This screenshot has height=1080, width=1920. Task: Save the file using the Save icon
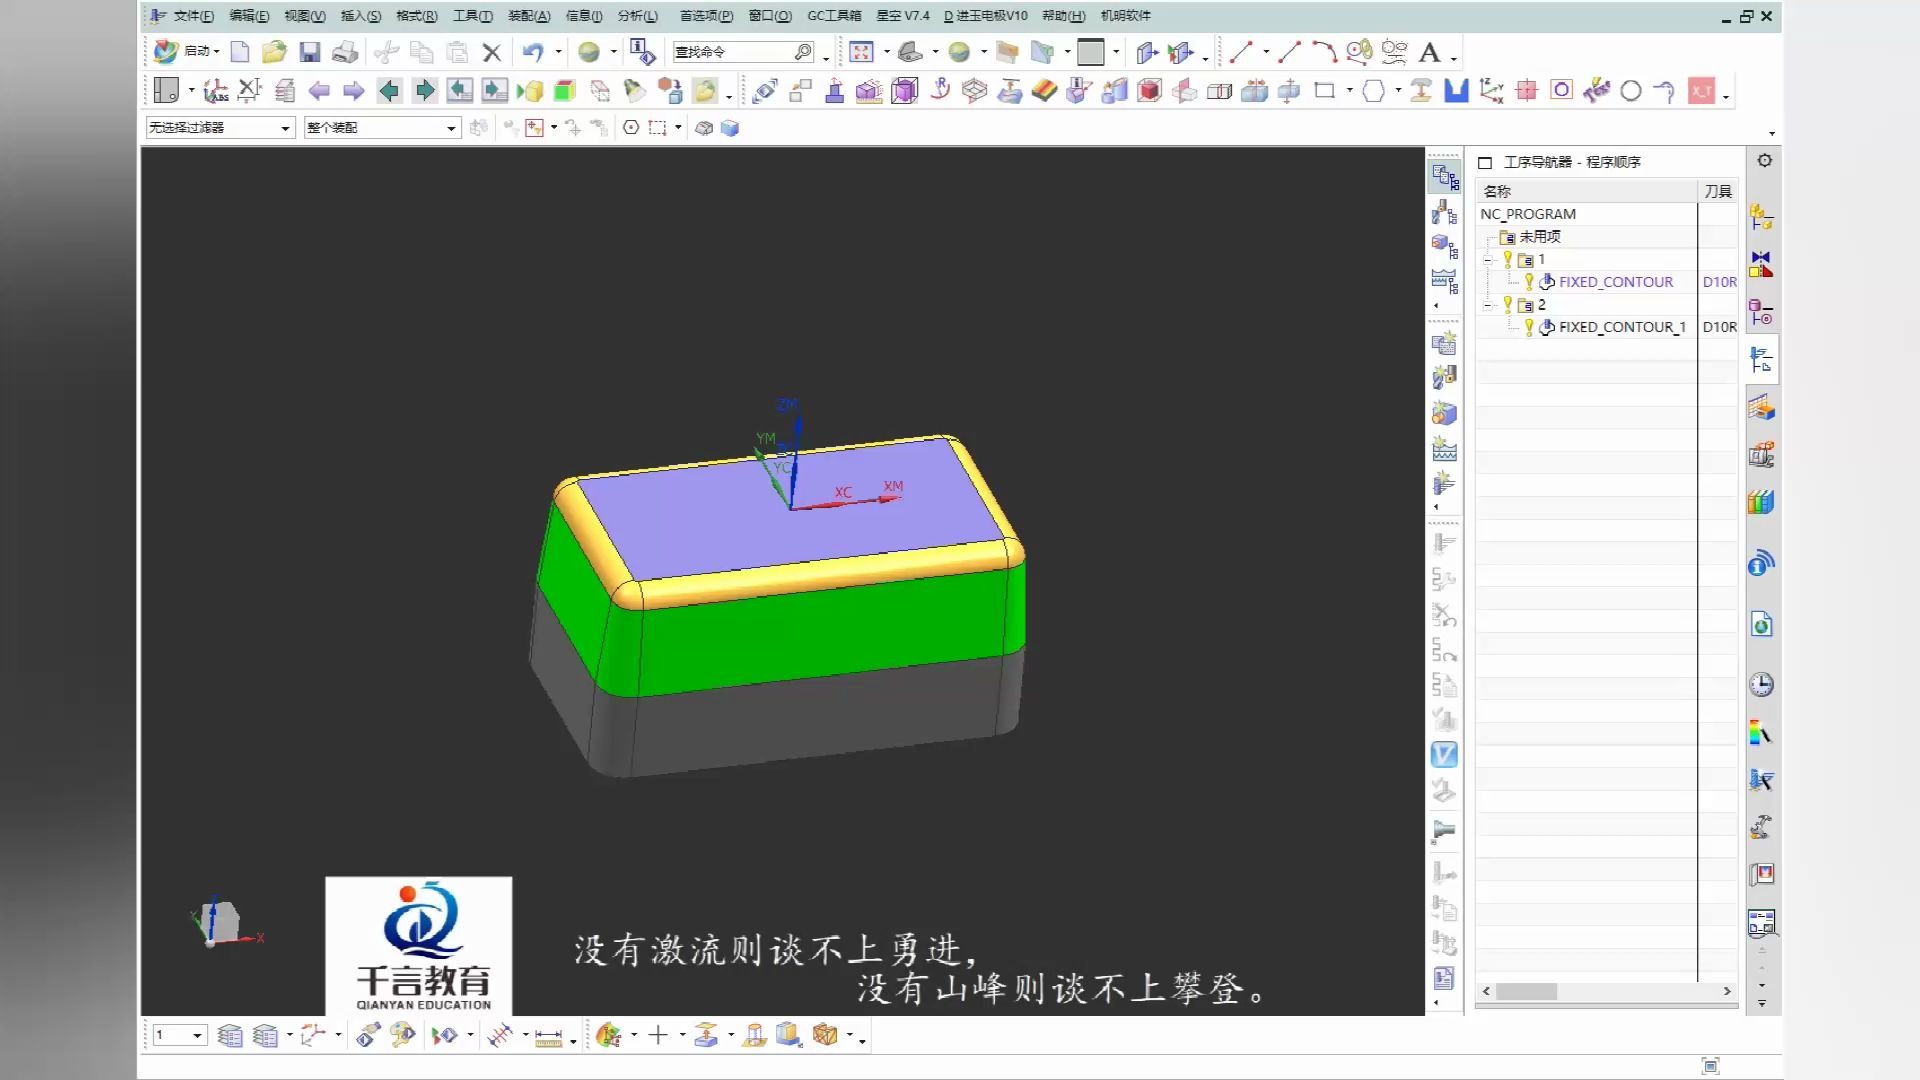click(x=311, y=51)
